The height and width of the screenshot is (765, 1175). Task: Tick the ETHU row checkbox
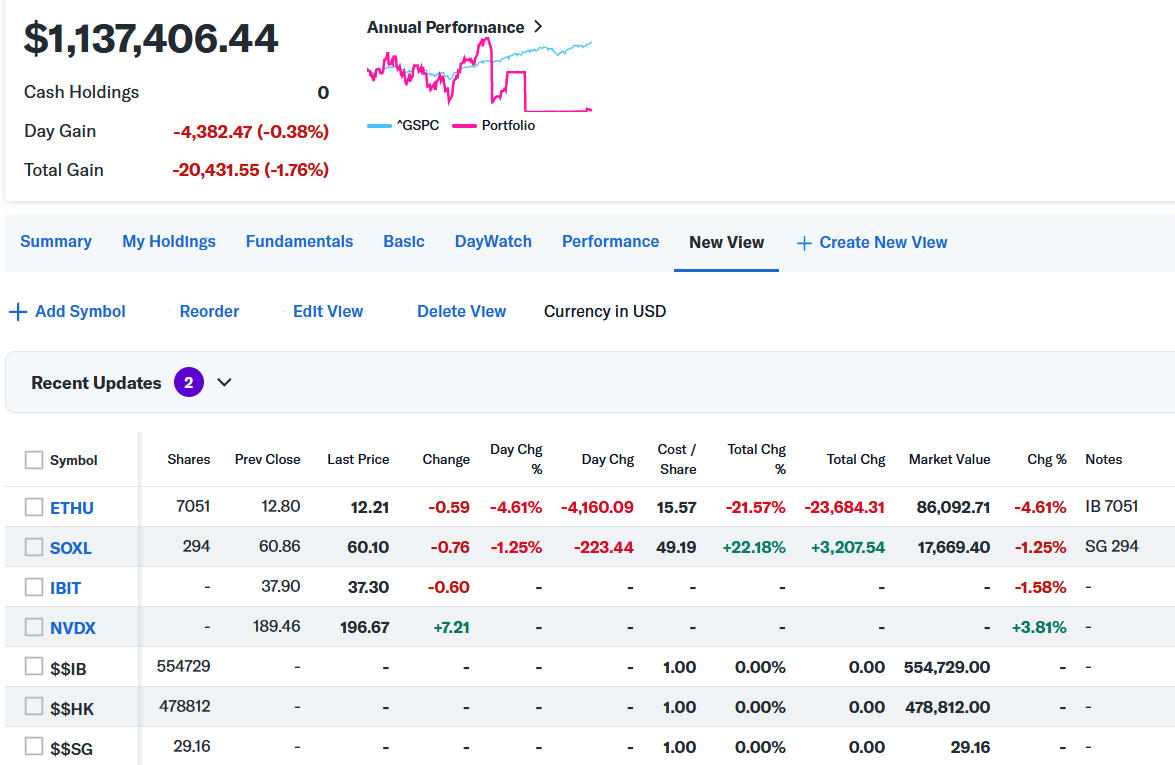tap(34, 507)
